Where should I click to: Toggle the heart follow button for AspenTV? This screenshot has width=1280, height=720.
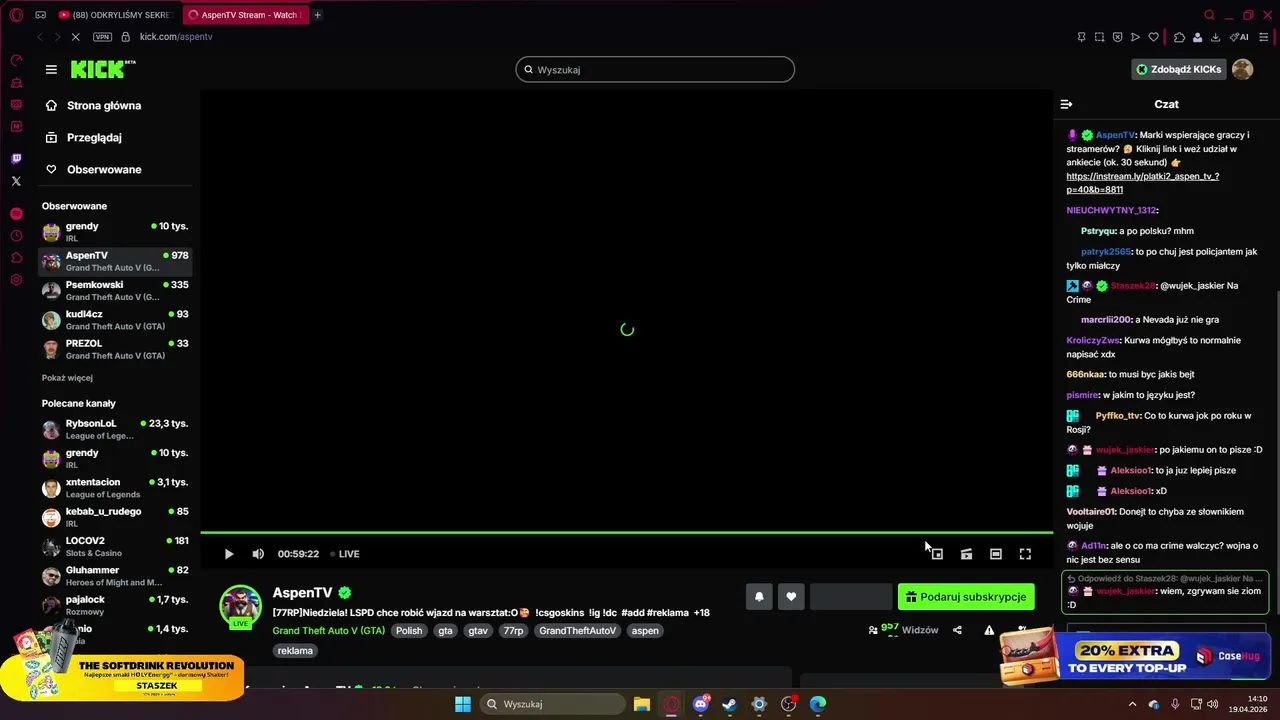coord(791,597)
